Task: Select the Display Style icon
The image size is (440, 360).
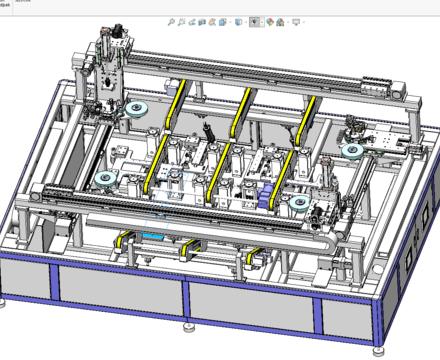Action: pyautogui.click(x=239, y=22)
